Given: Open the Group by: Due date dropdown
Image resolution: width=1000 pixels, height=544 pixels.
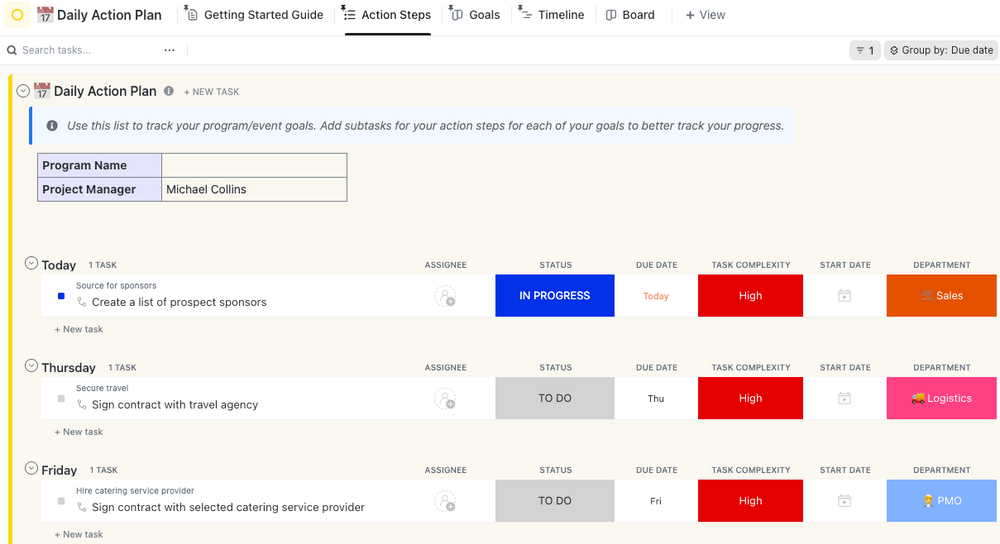Looking at the screenshot, I should pos(940,50).
